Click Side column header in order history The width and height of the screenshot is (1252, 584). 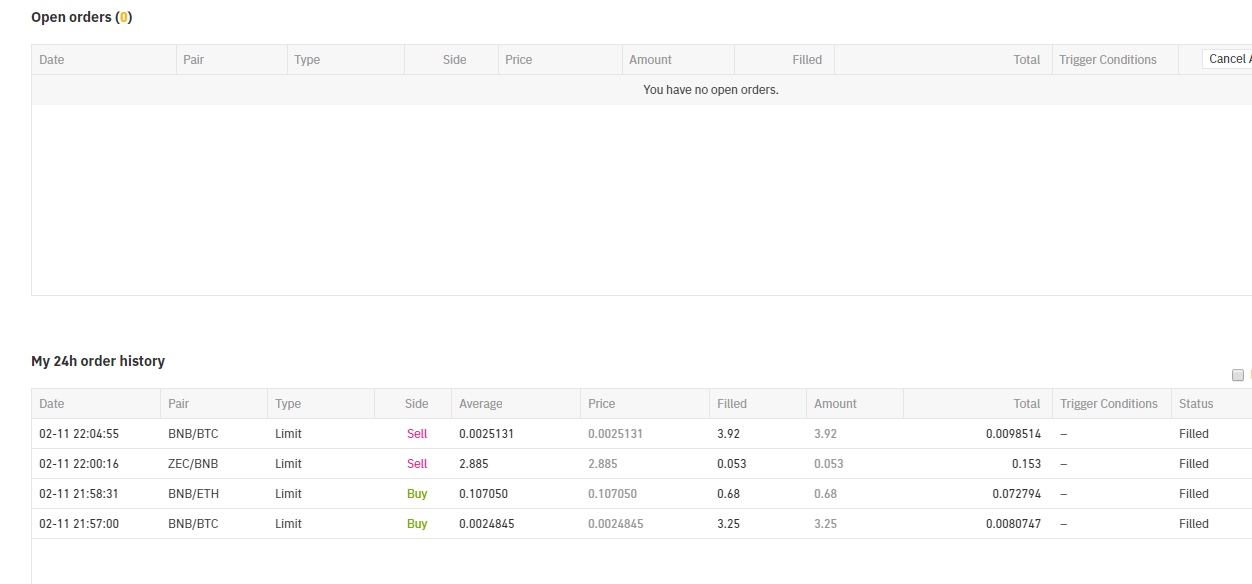point(416,404)
